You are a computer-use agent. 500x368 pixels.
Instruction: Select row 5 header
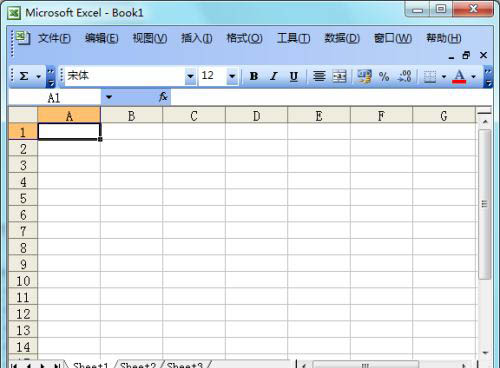point(23,198)
